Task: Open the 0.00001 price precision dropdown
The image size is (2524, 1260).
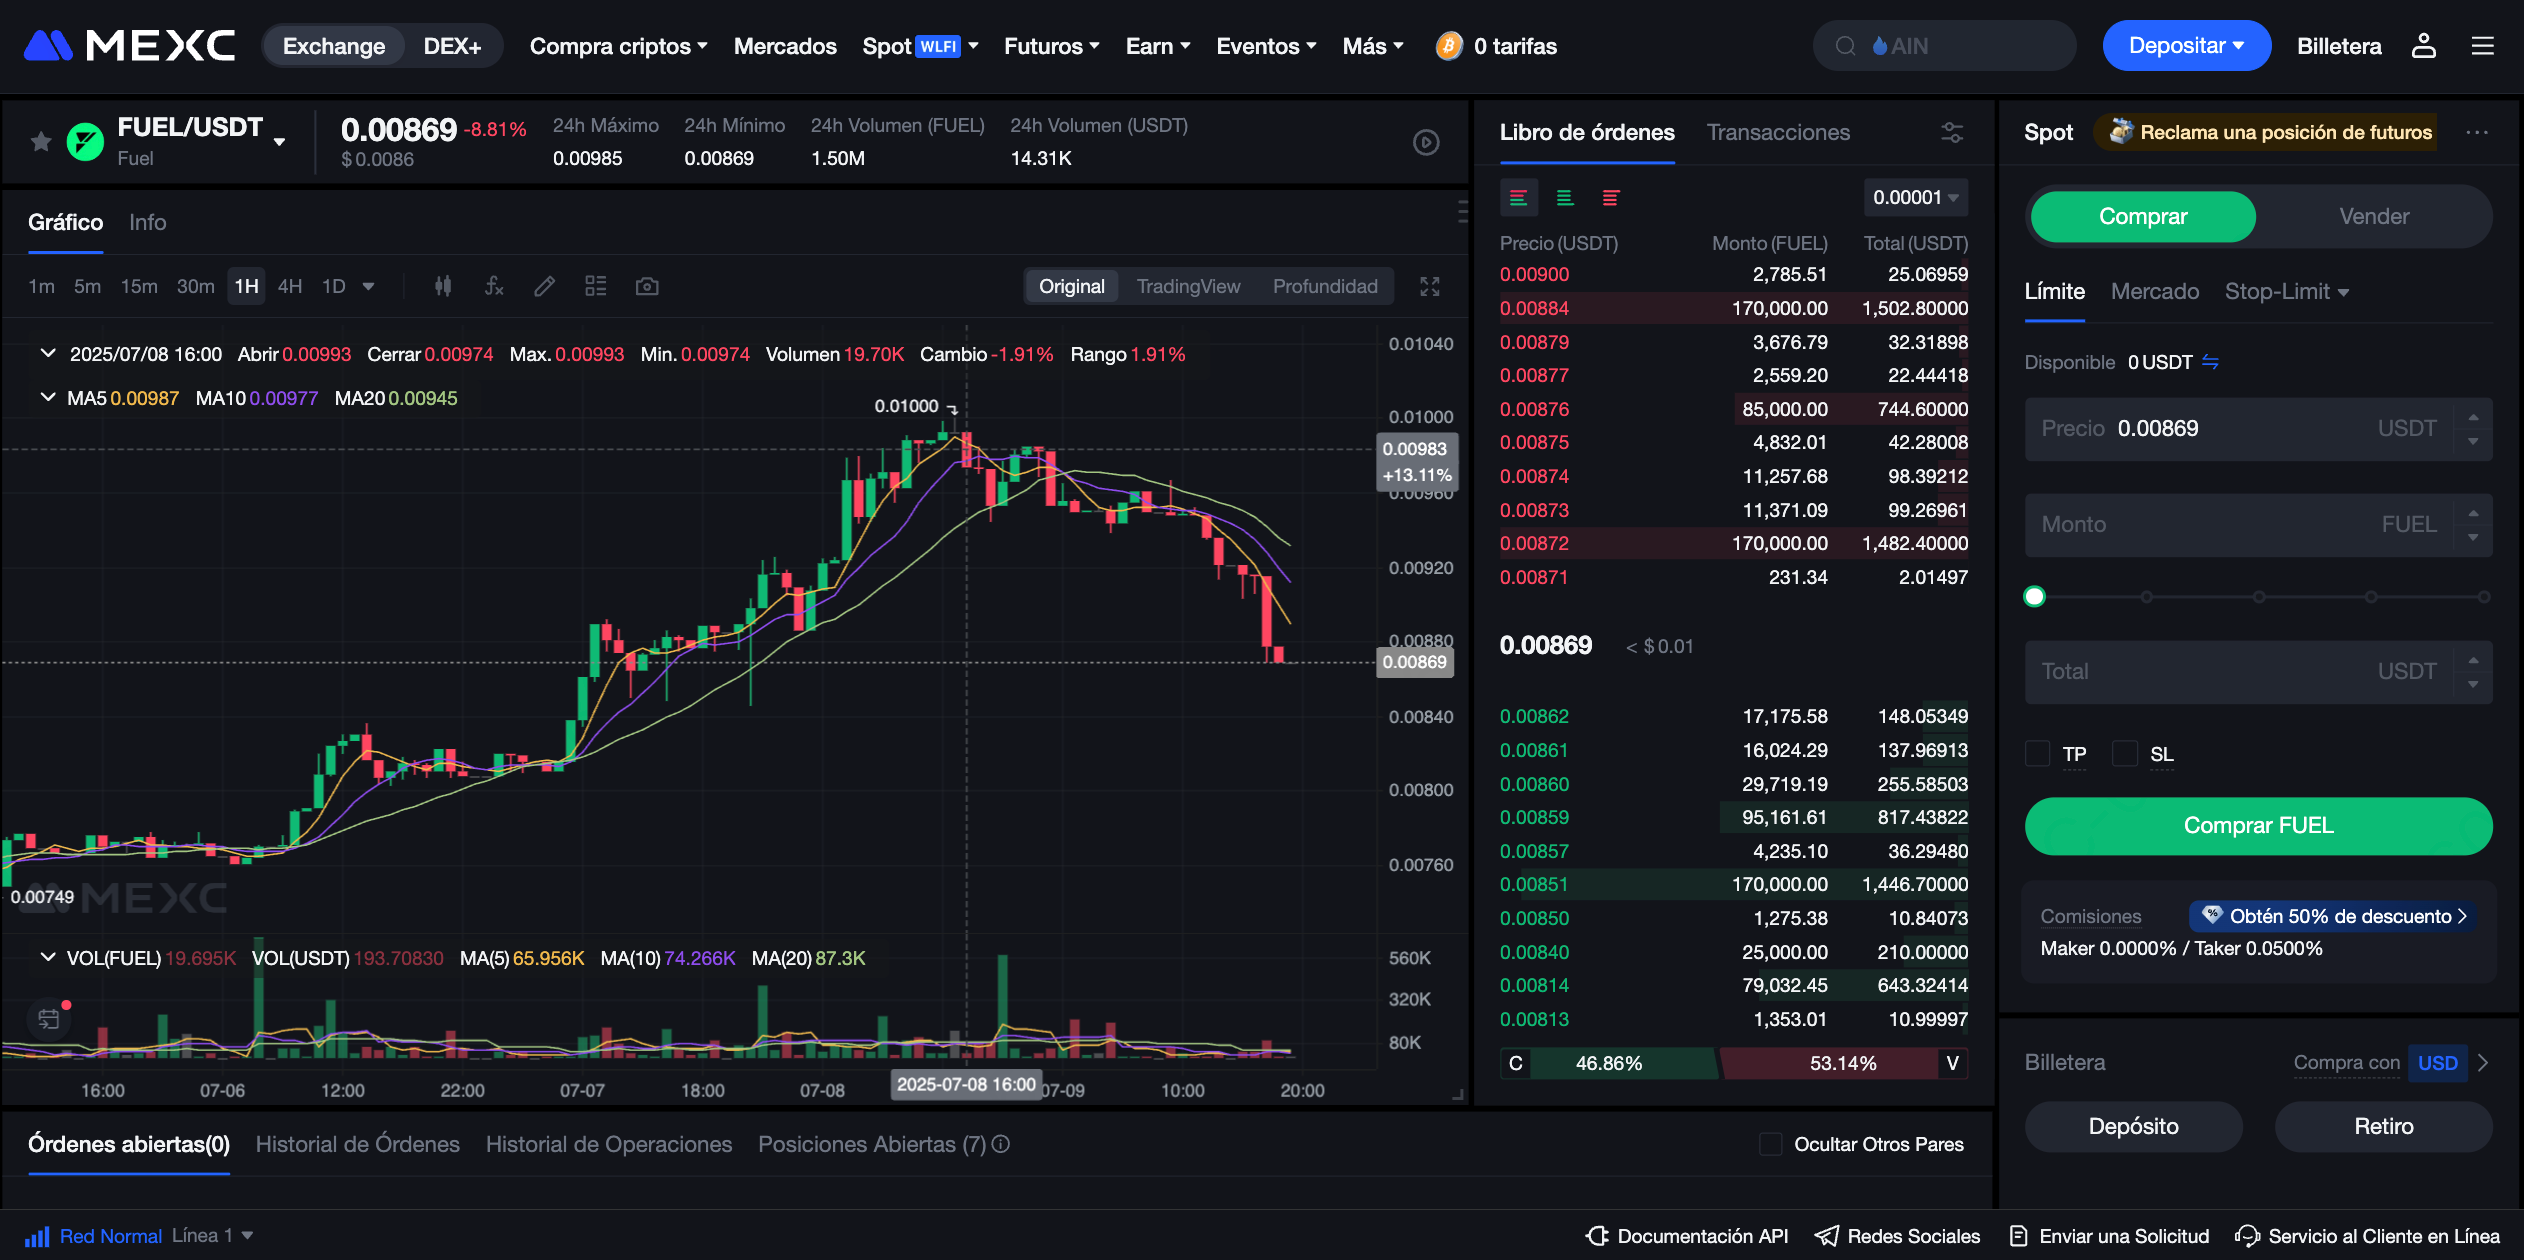Action: point(1916,198)
